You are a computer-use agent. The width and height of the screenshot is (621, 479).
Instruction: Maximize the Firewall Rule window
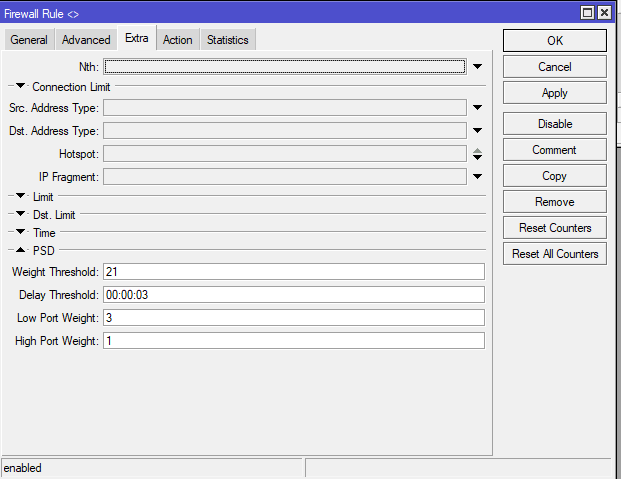(587, 13)
